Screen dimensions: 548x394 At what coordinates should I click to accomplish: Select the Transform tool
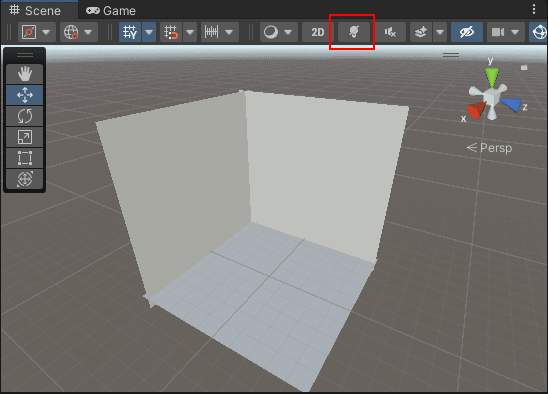[24, 179]
